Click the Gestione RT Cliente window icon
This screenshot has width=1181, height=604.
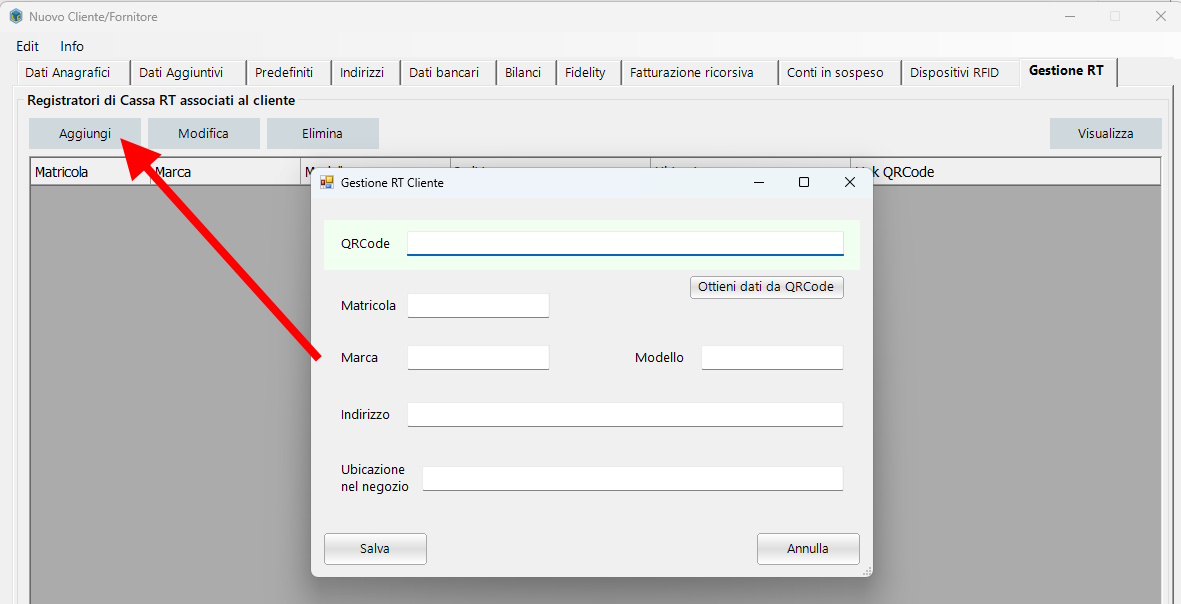point(327,182)
